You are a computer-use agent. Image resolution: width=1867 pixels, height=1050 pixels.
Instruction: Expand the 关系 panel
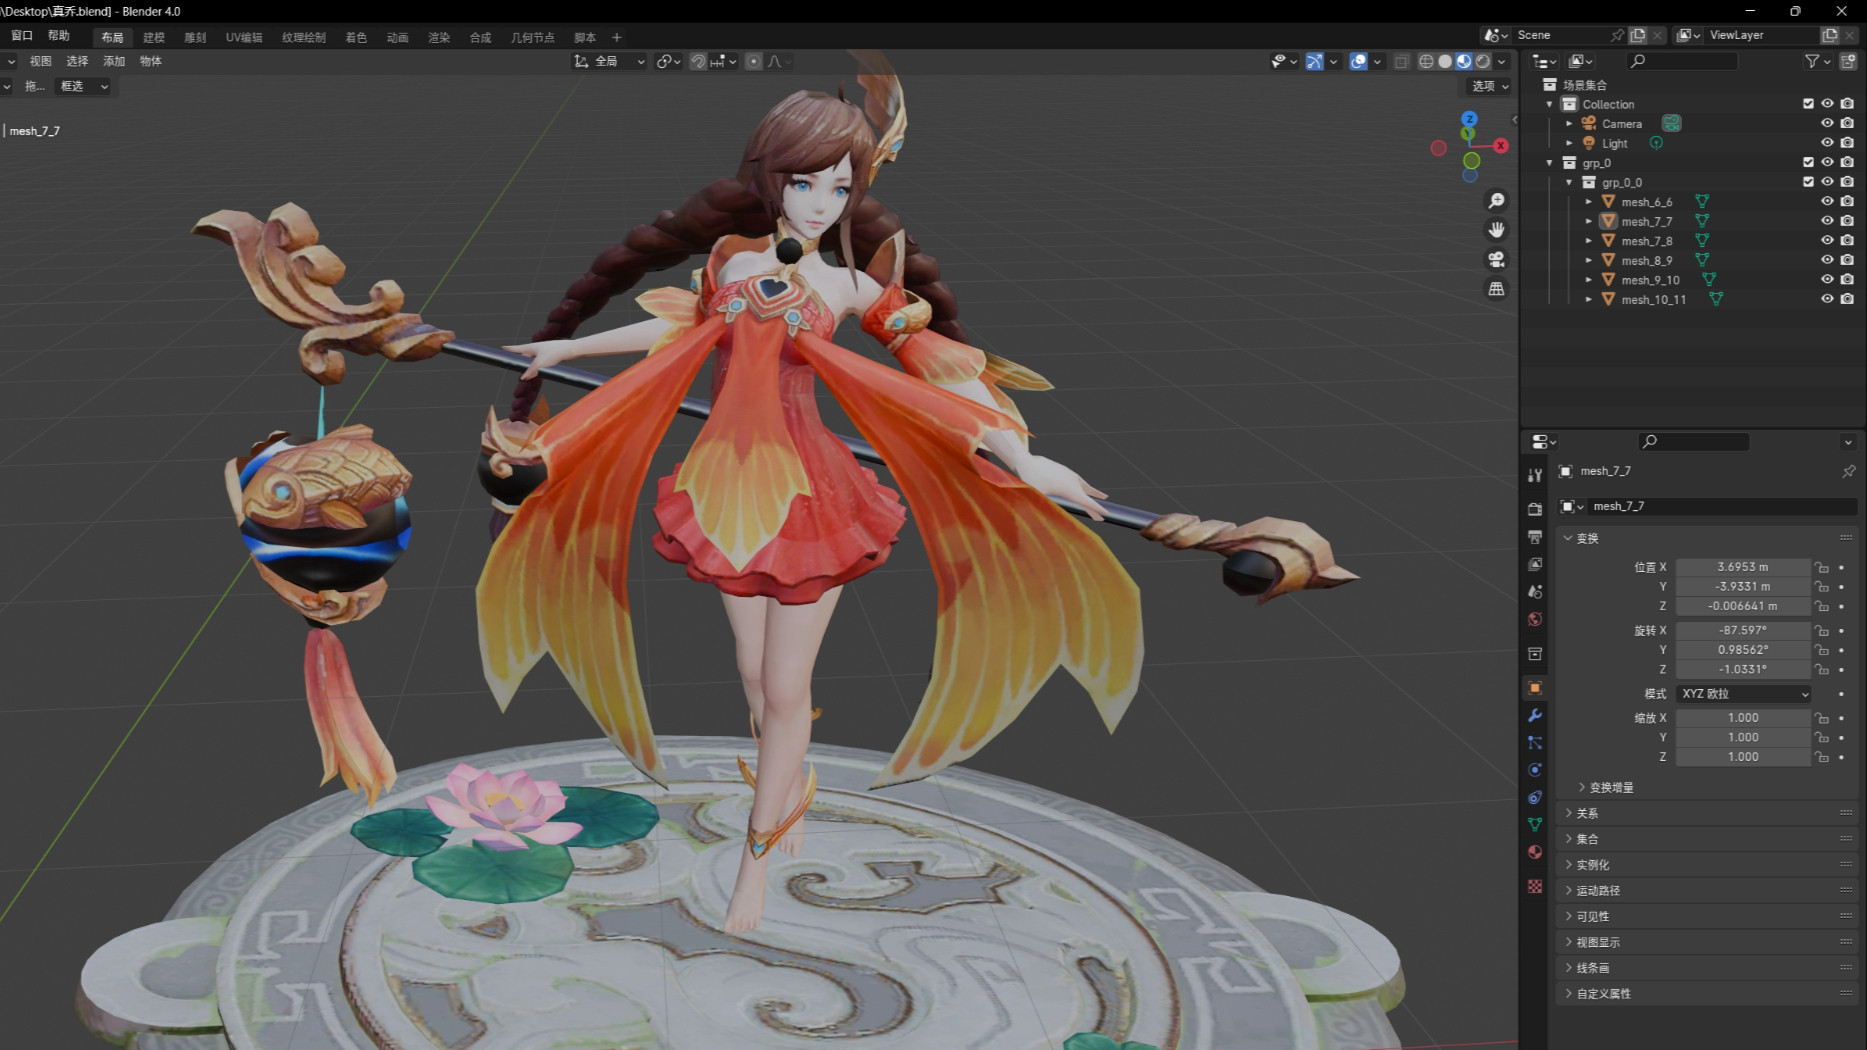[x=1587, y=814]
